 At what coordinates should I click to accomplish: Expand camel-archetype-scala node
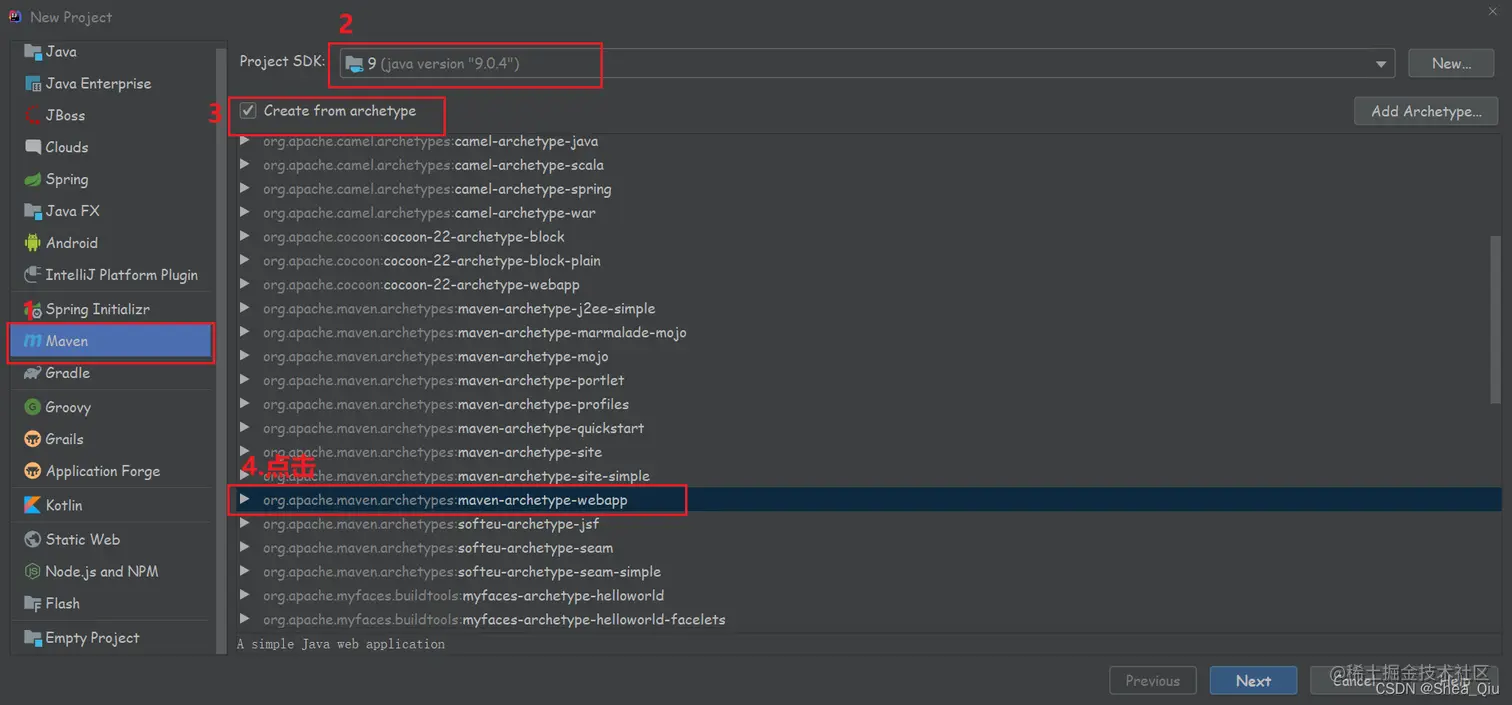pos(245,165)
